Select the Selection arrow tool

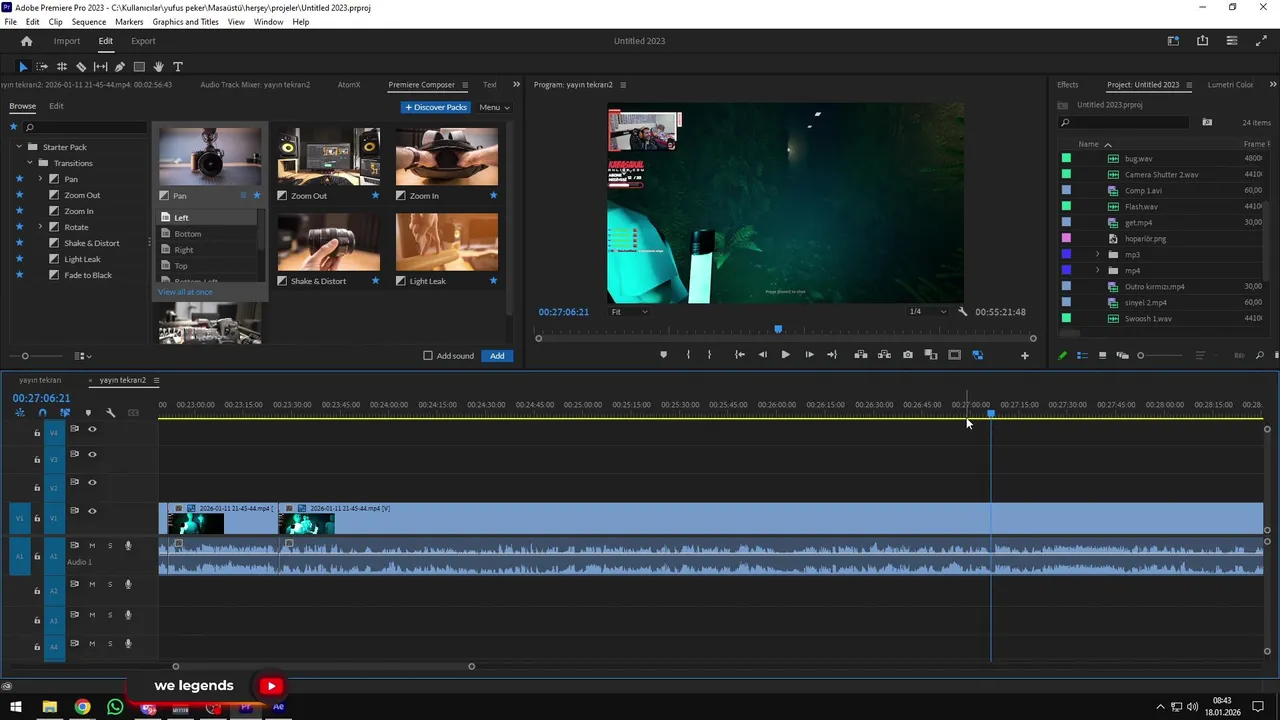(23, 67)
